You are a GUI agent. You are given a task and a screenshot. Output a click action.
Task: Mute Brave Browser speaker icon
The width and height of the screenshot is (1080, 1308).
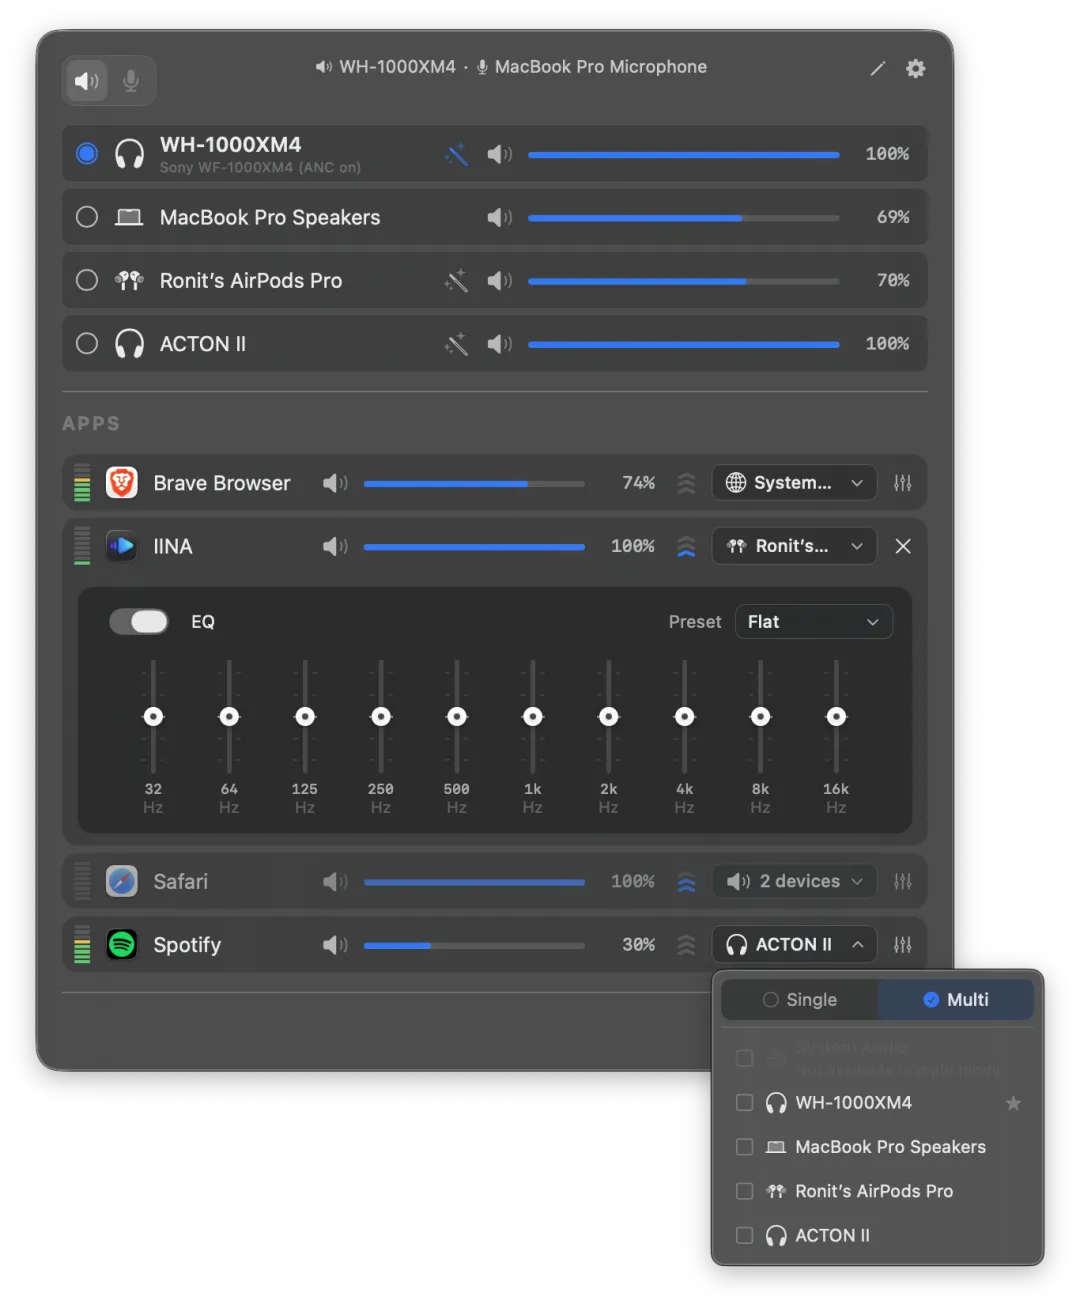(335, 483)
